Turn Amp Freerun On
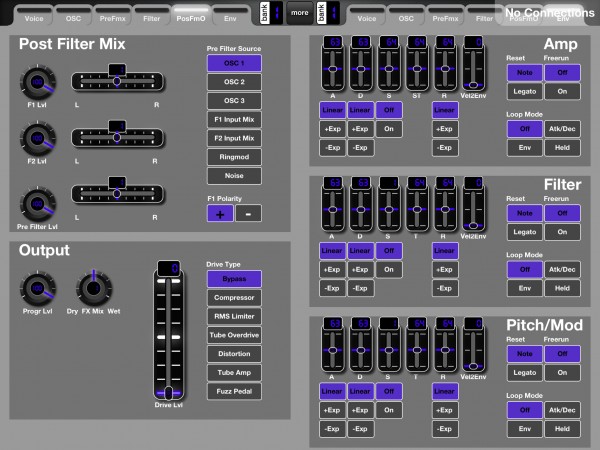Screen dimensions: 600x450 point(562,91)
